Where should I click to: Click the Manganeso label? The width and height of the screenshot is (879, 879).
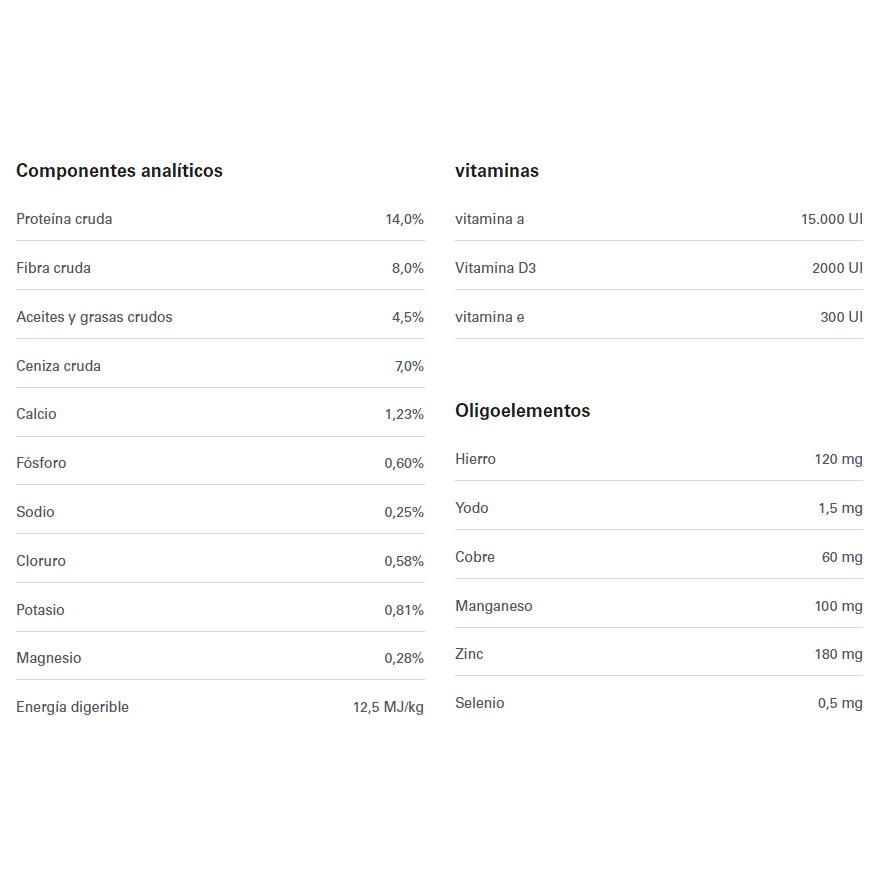493,606
